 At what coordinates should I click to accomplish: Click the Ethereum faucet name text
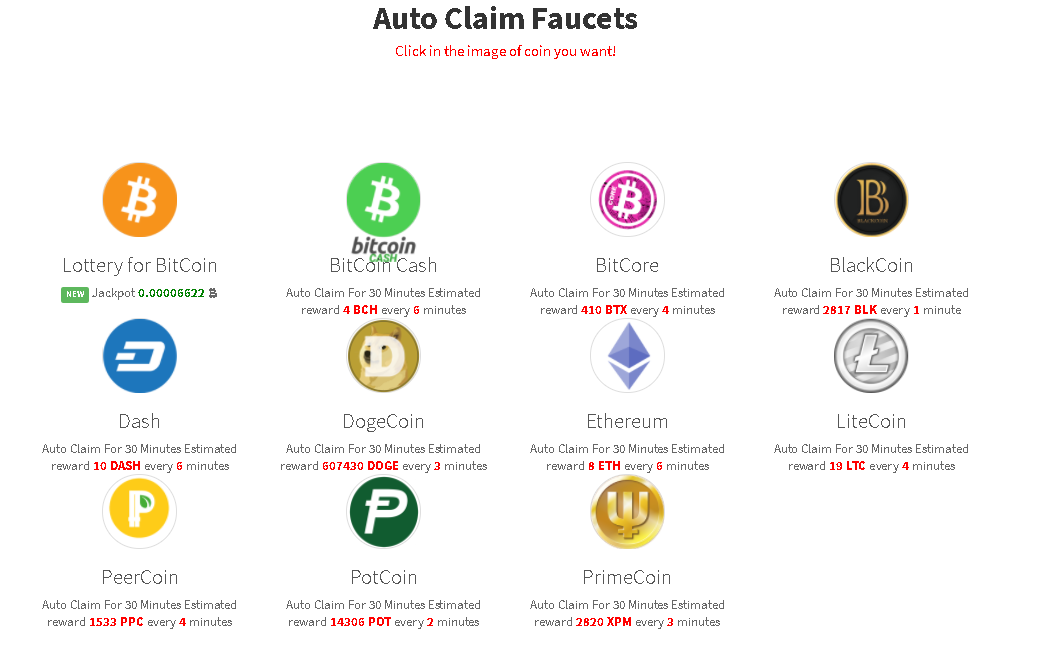pyautogui.click(x=627, y=421)
